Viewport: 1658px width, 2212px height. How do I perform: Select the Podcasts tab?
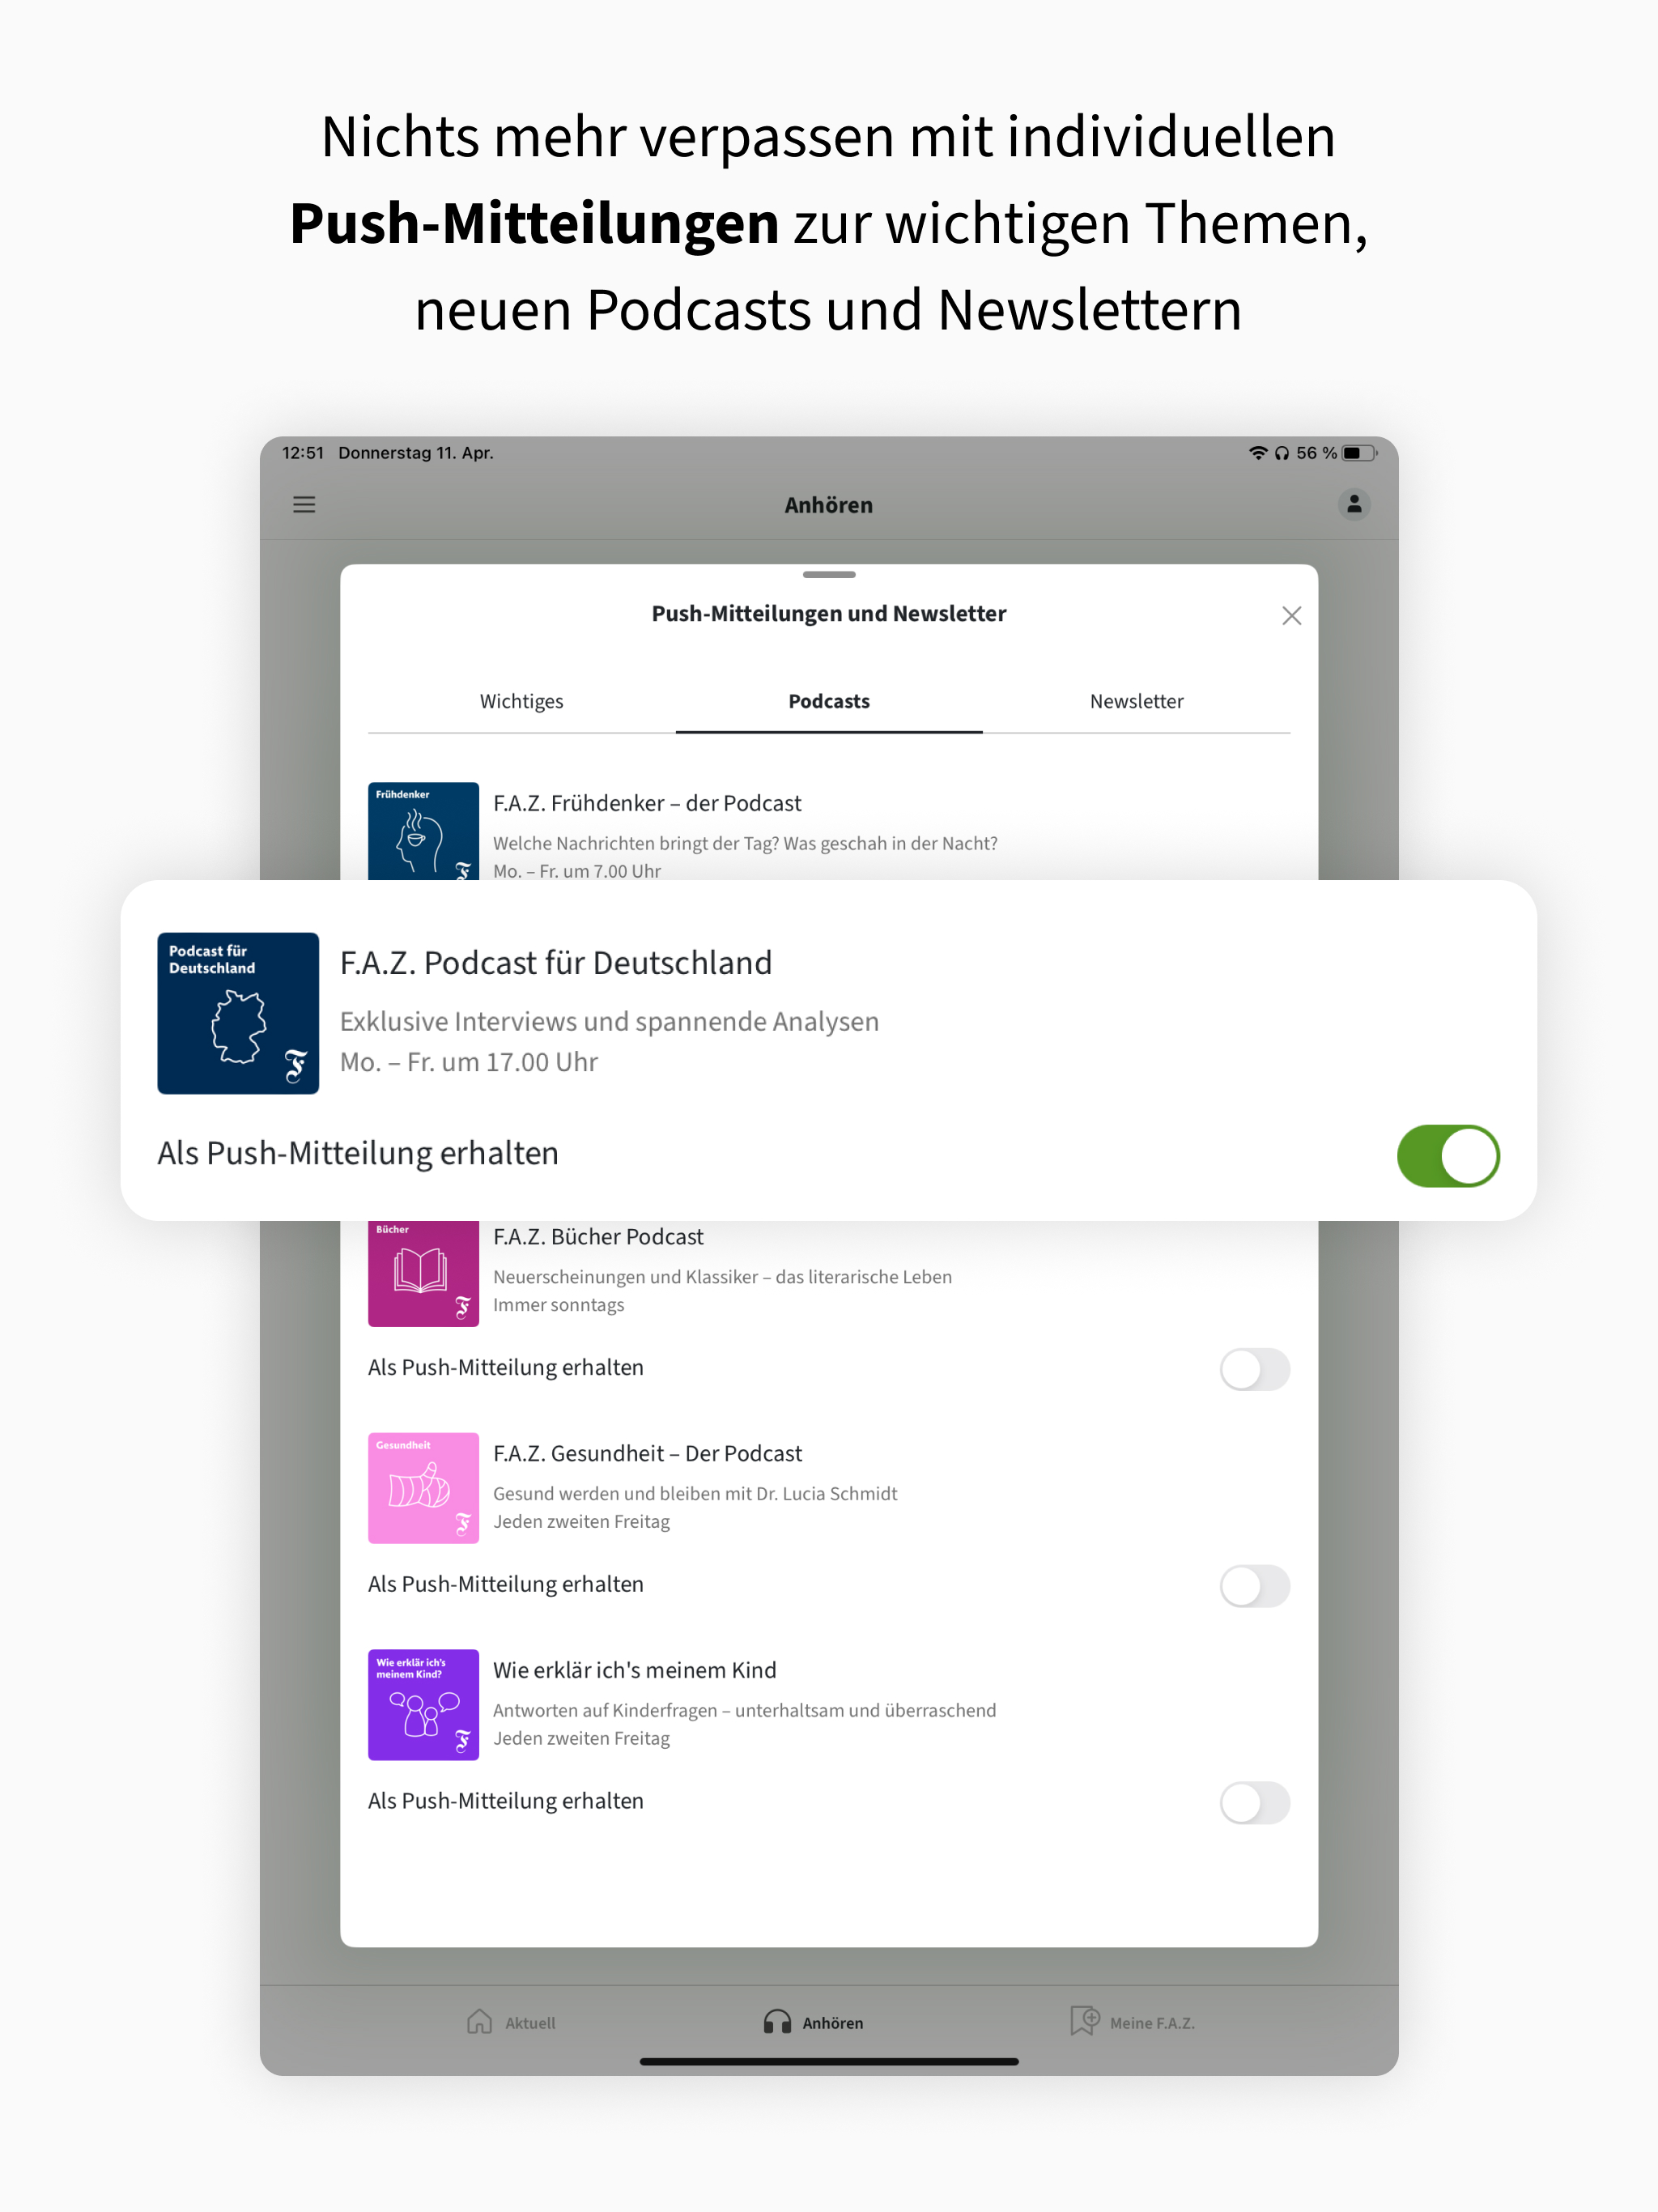pos(829,702)
